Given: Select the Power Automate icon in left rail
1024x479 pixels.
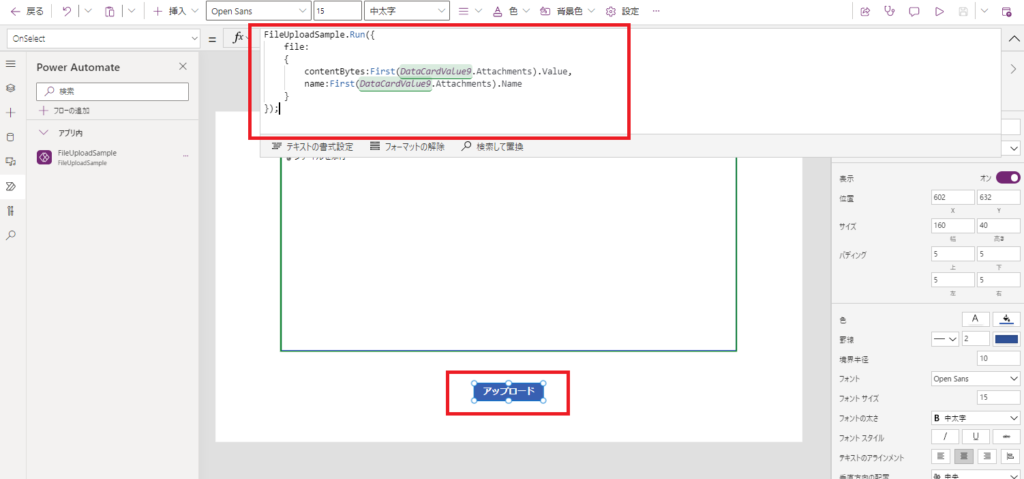Looking at the screenshot, I should click(x=10, y=186).
